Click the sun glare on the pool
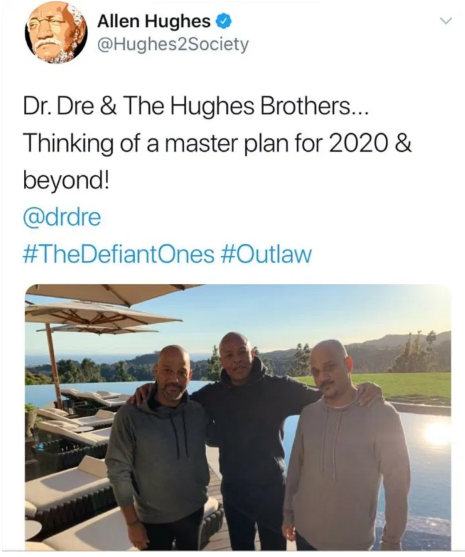The image size is (465, 557). 437,435
